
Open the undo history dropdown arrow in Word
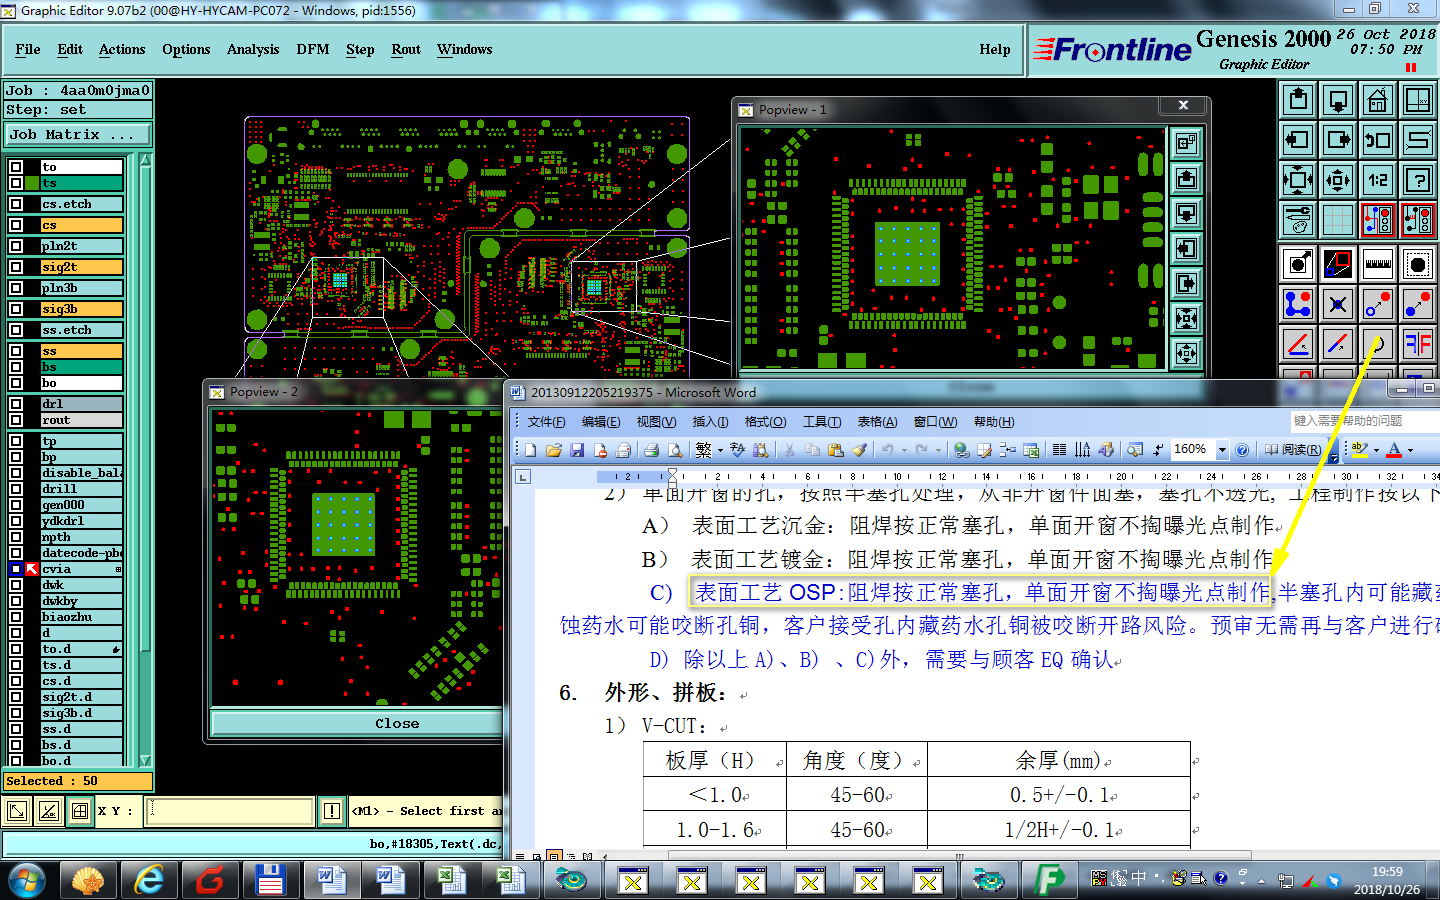pyautogui.click(x=904, y=450)
